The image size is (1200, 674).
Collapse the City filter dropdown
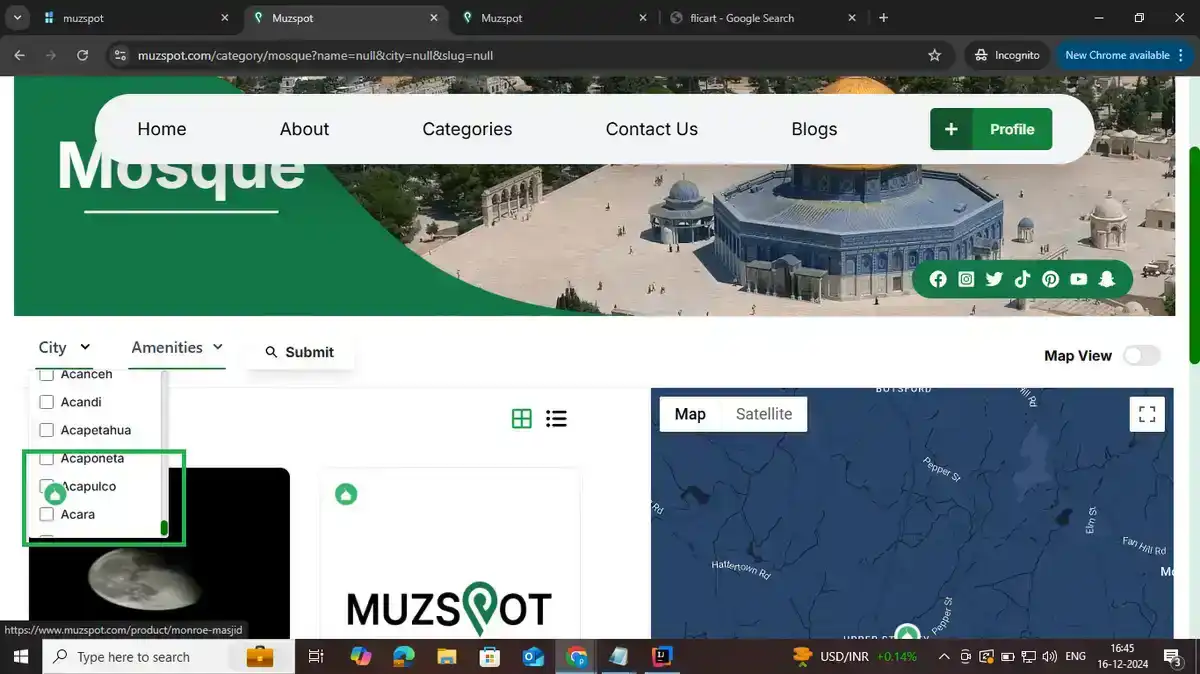tap(65, 347)
